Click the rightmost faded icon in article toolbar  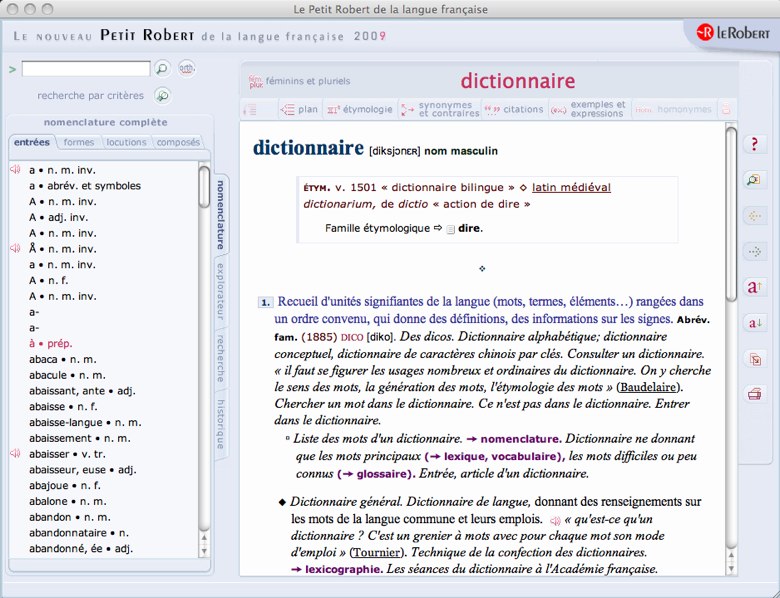726,109
